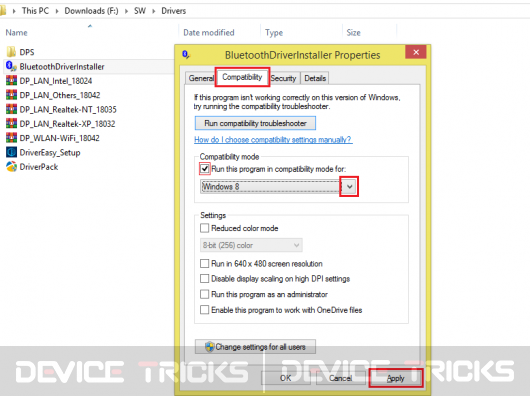This screenshot has height=396, width=530.
Task: Select the DP_LAN_Realtek-XP_18032 file name
Action: (x=67, y=124)
